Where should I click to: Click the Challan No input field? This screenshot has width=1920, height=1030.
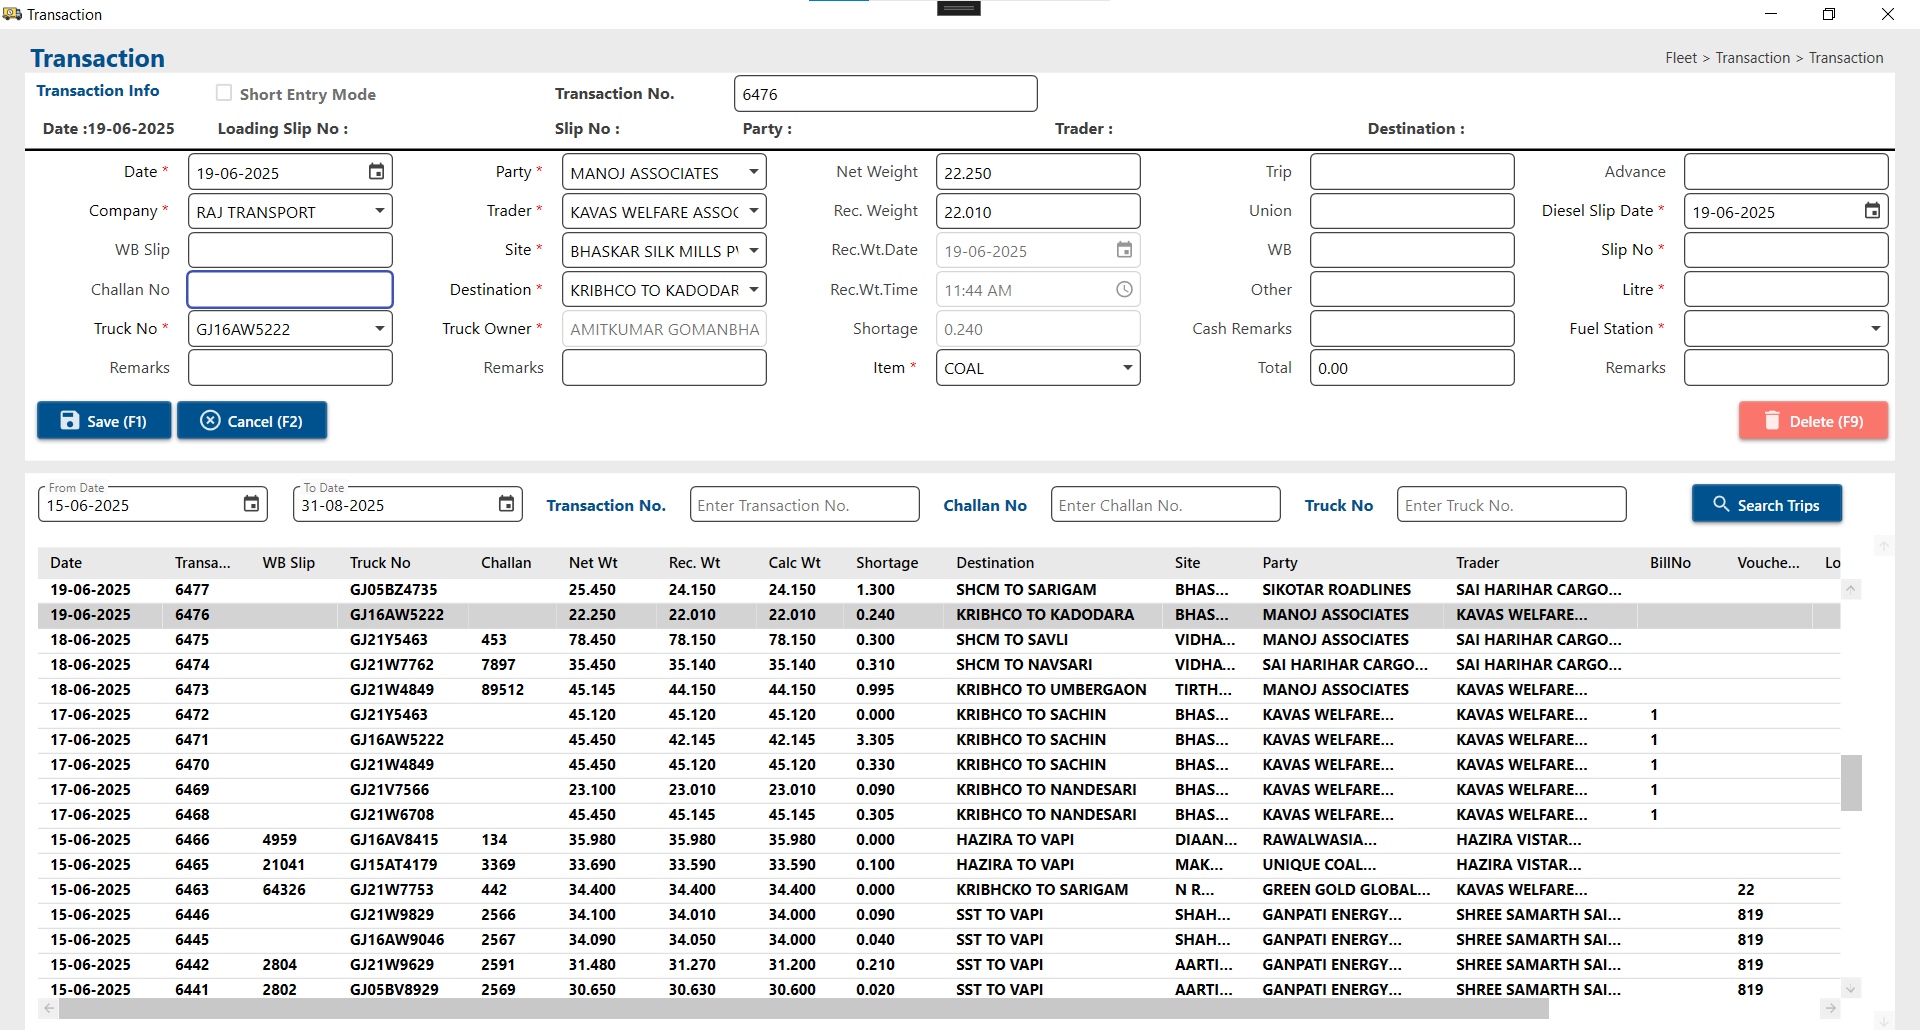290,289
